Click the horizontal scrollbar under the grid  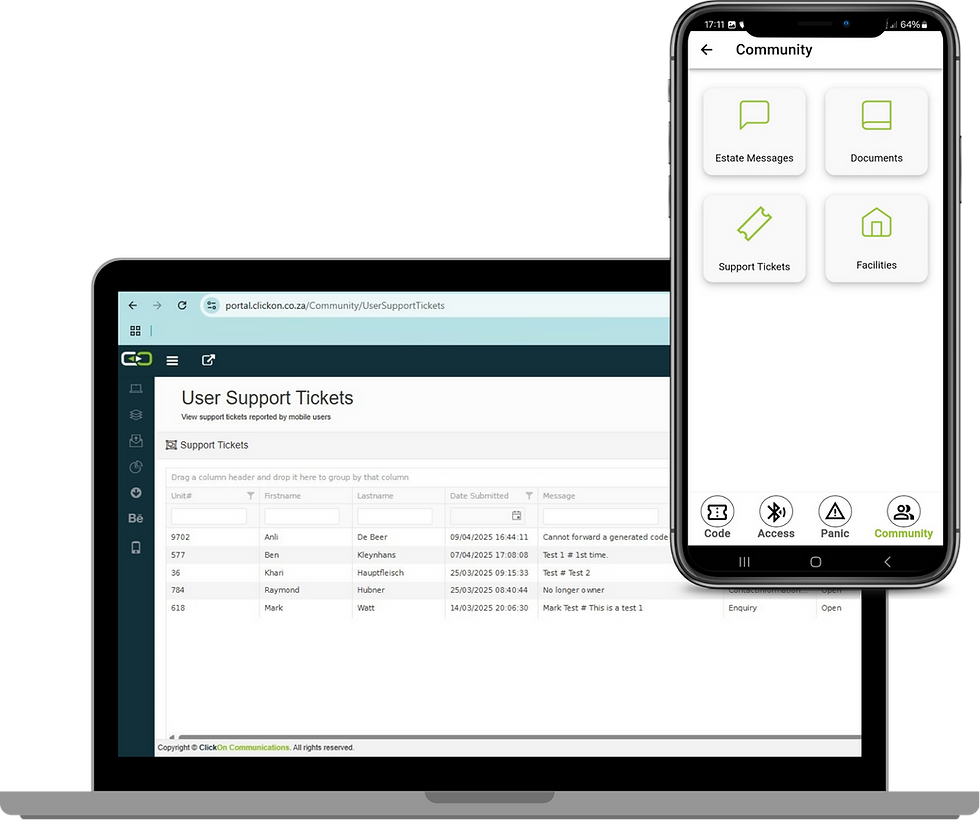(x=518, y=738)
